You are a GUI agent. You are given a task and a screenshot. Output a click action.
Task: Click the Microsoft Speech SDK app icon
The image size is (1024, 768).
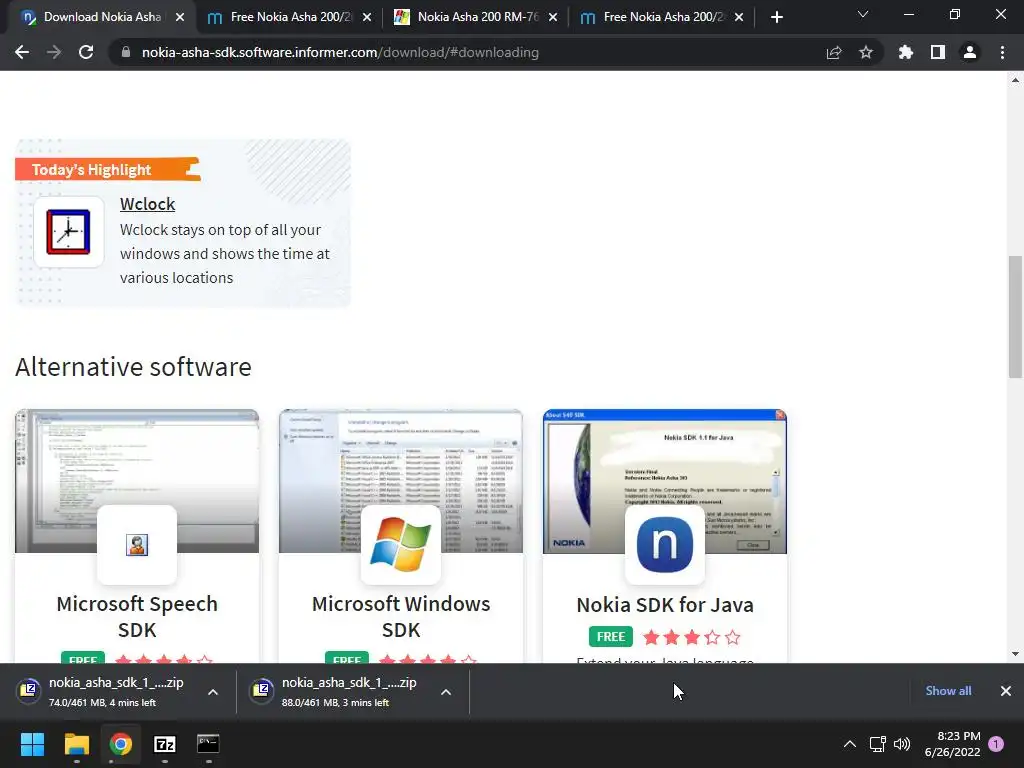coord(136,545)
